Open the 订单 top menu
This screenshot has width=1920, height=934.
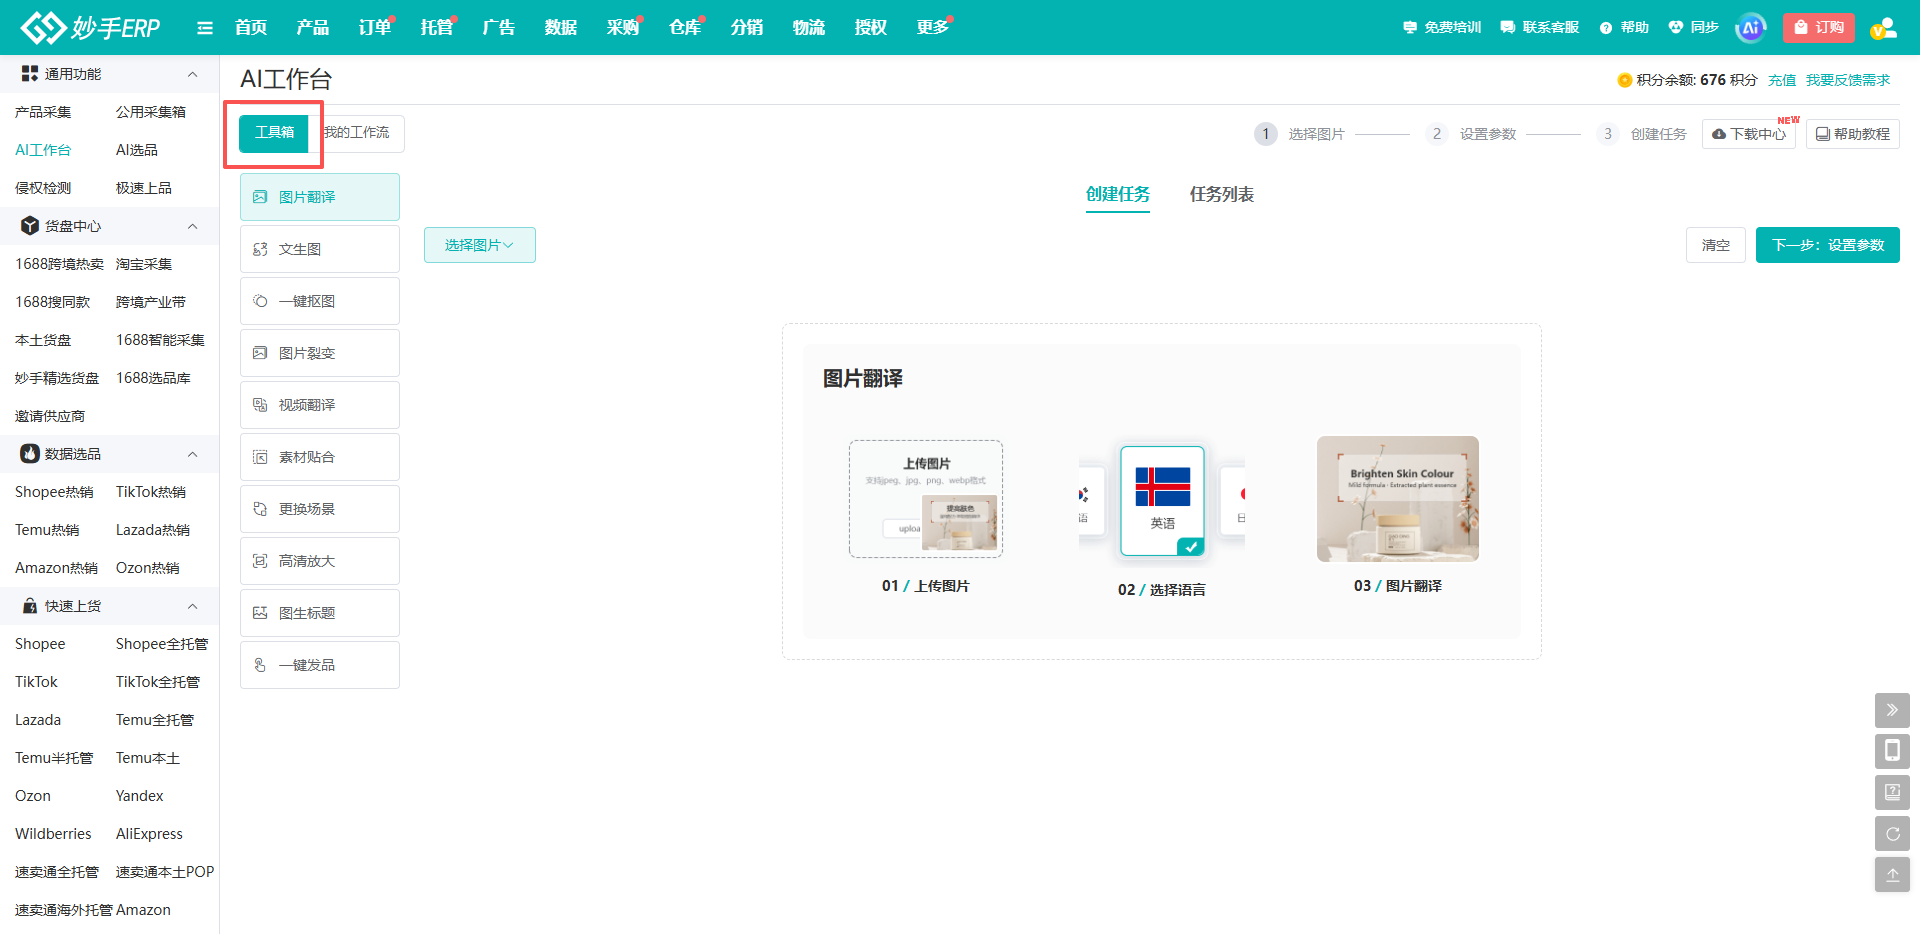tap(375, 27)
